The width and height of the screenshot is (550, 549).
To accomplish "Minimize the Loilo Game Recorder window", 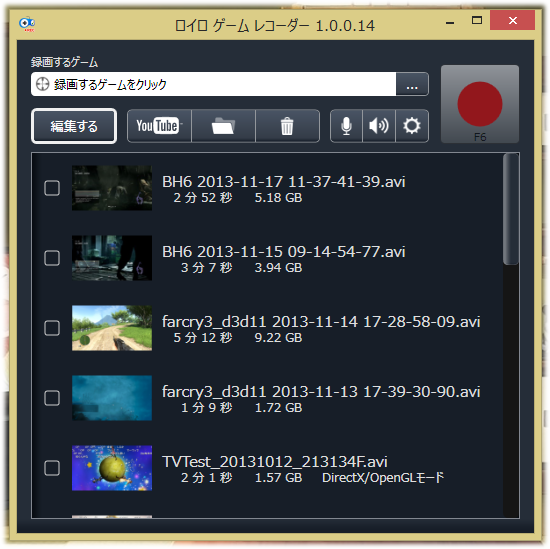I will [x=450, y=22].
